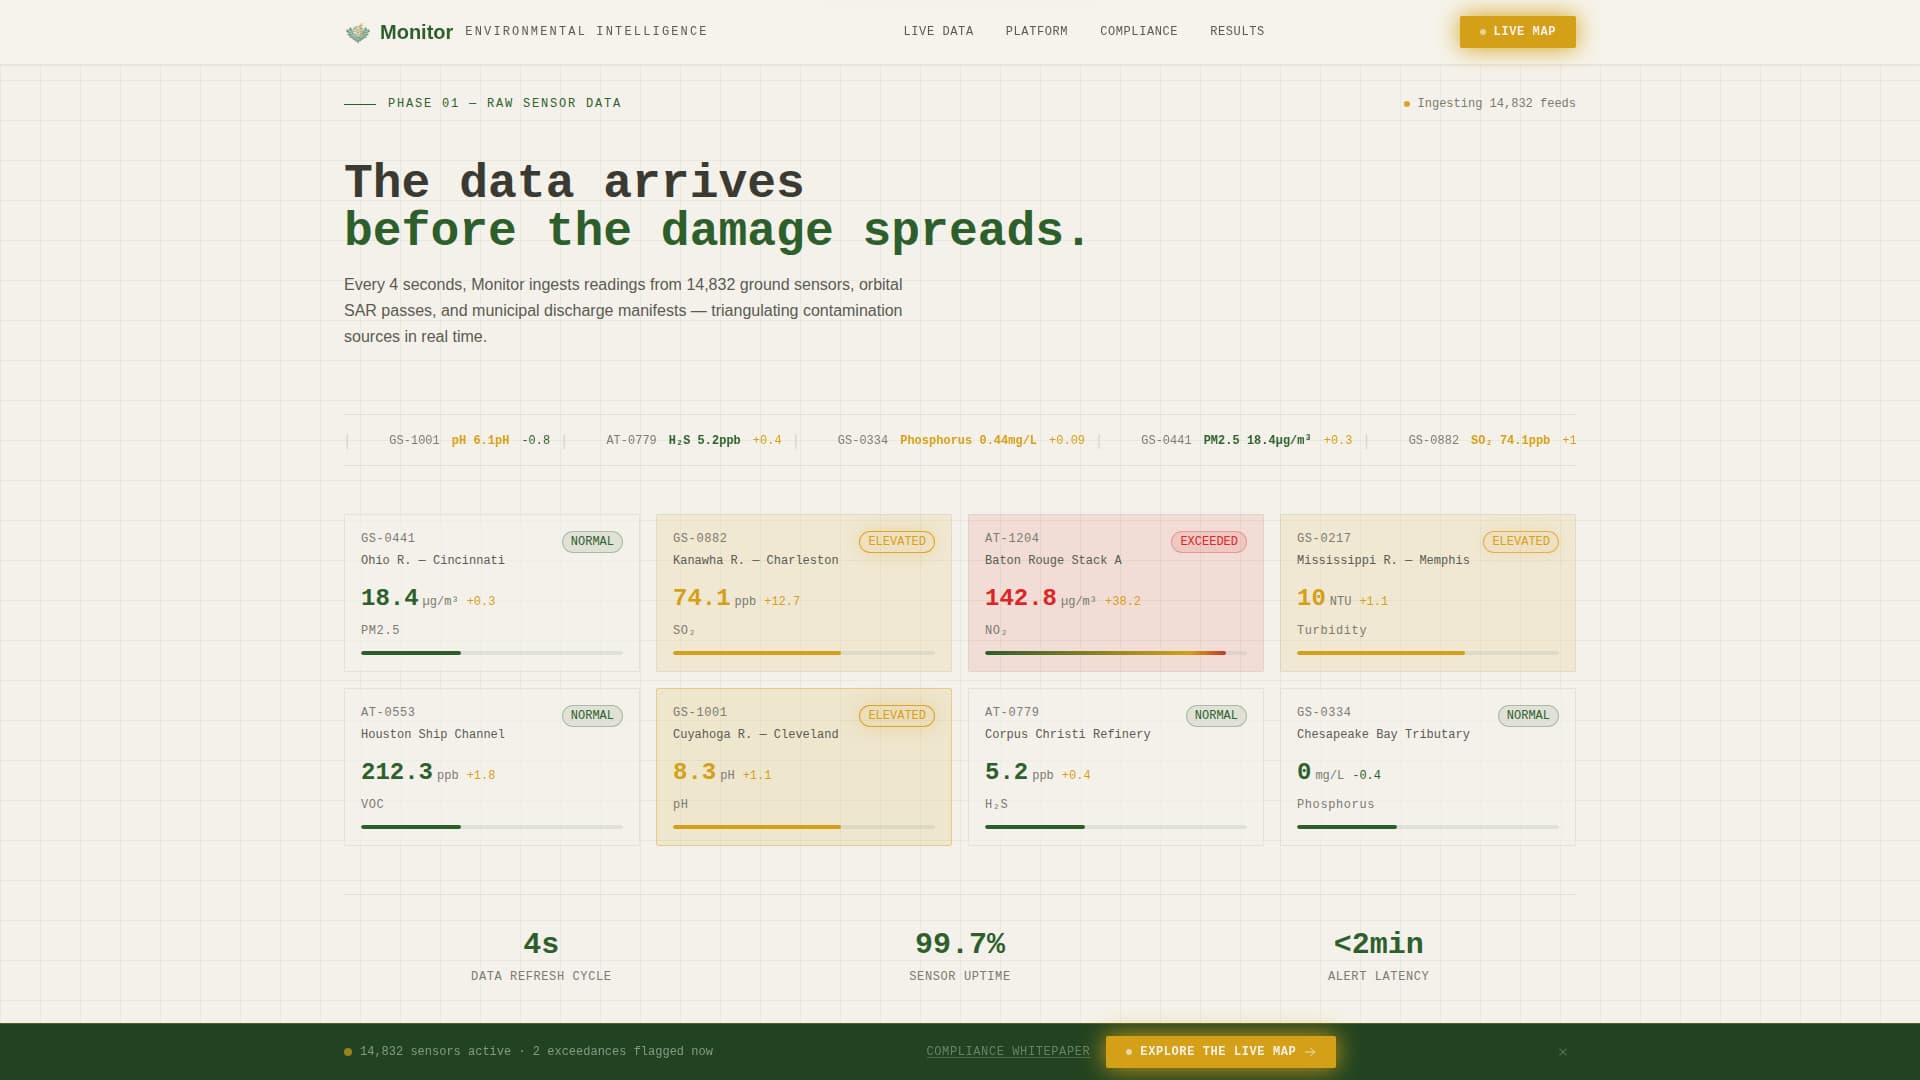Go to the Platform nav item
The height and width of the screenshot is (1080, 1920).
1036,31
